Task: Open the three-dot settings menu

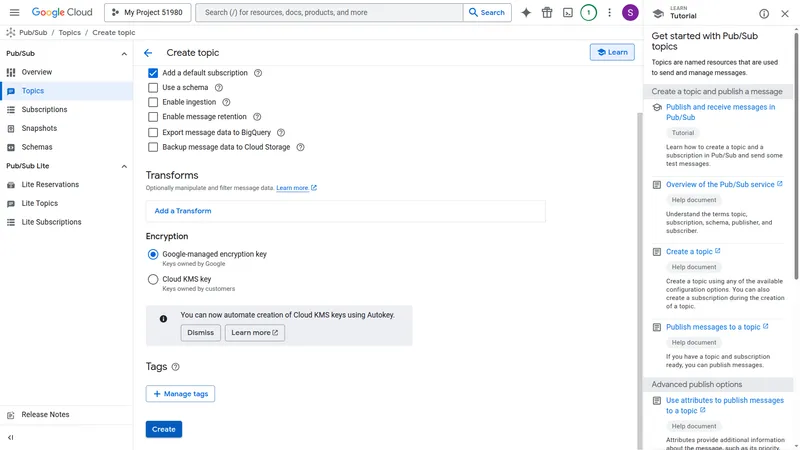Action: 609,13
